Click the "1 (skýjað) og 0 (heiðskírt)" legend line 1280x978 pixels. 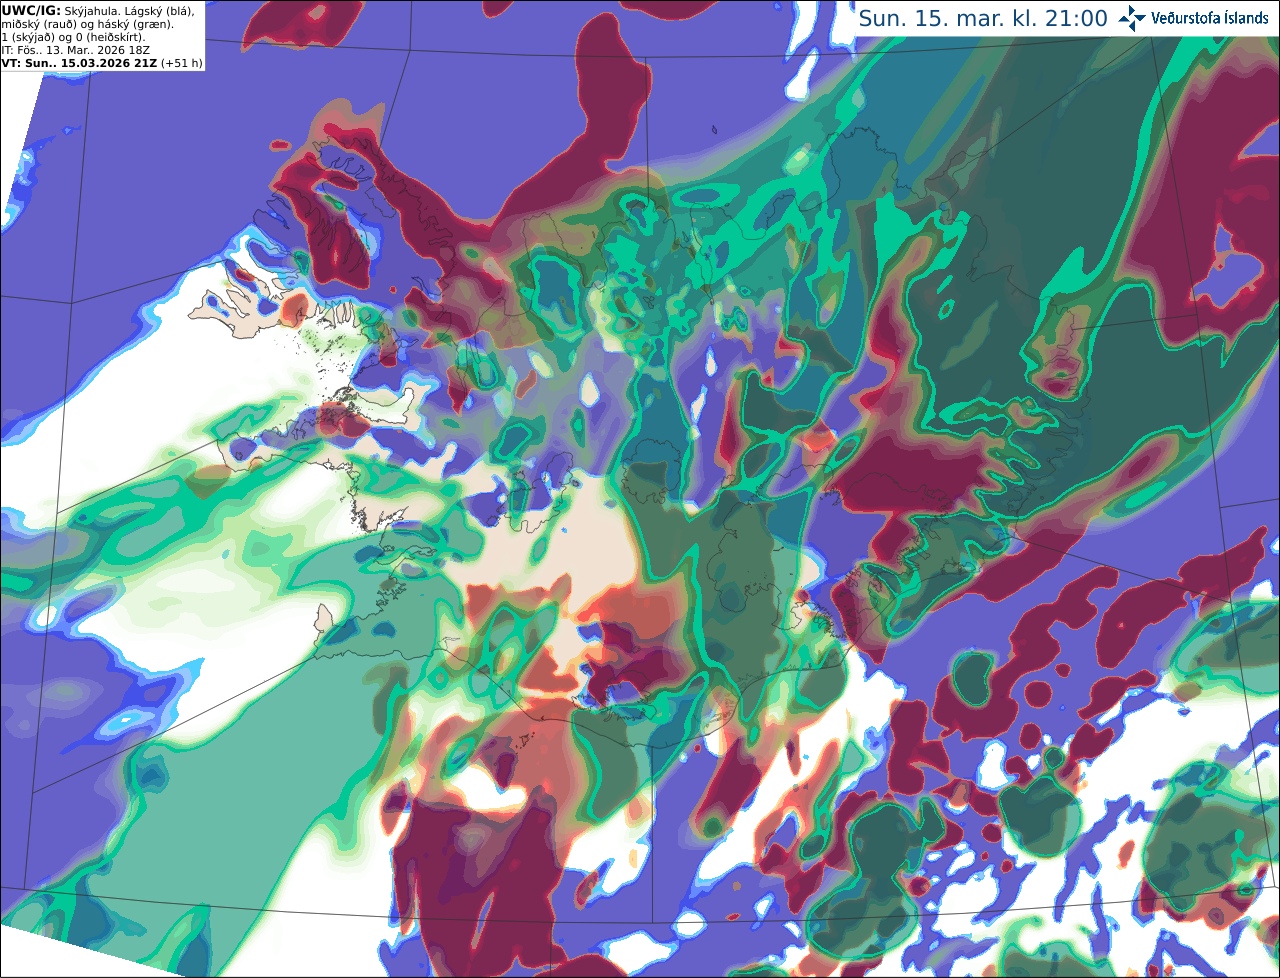[73, 38]
